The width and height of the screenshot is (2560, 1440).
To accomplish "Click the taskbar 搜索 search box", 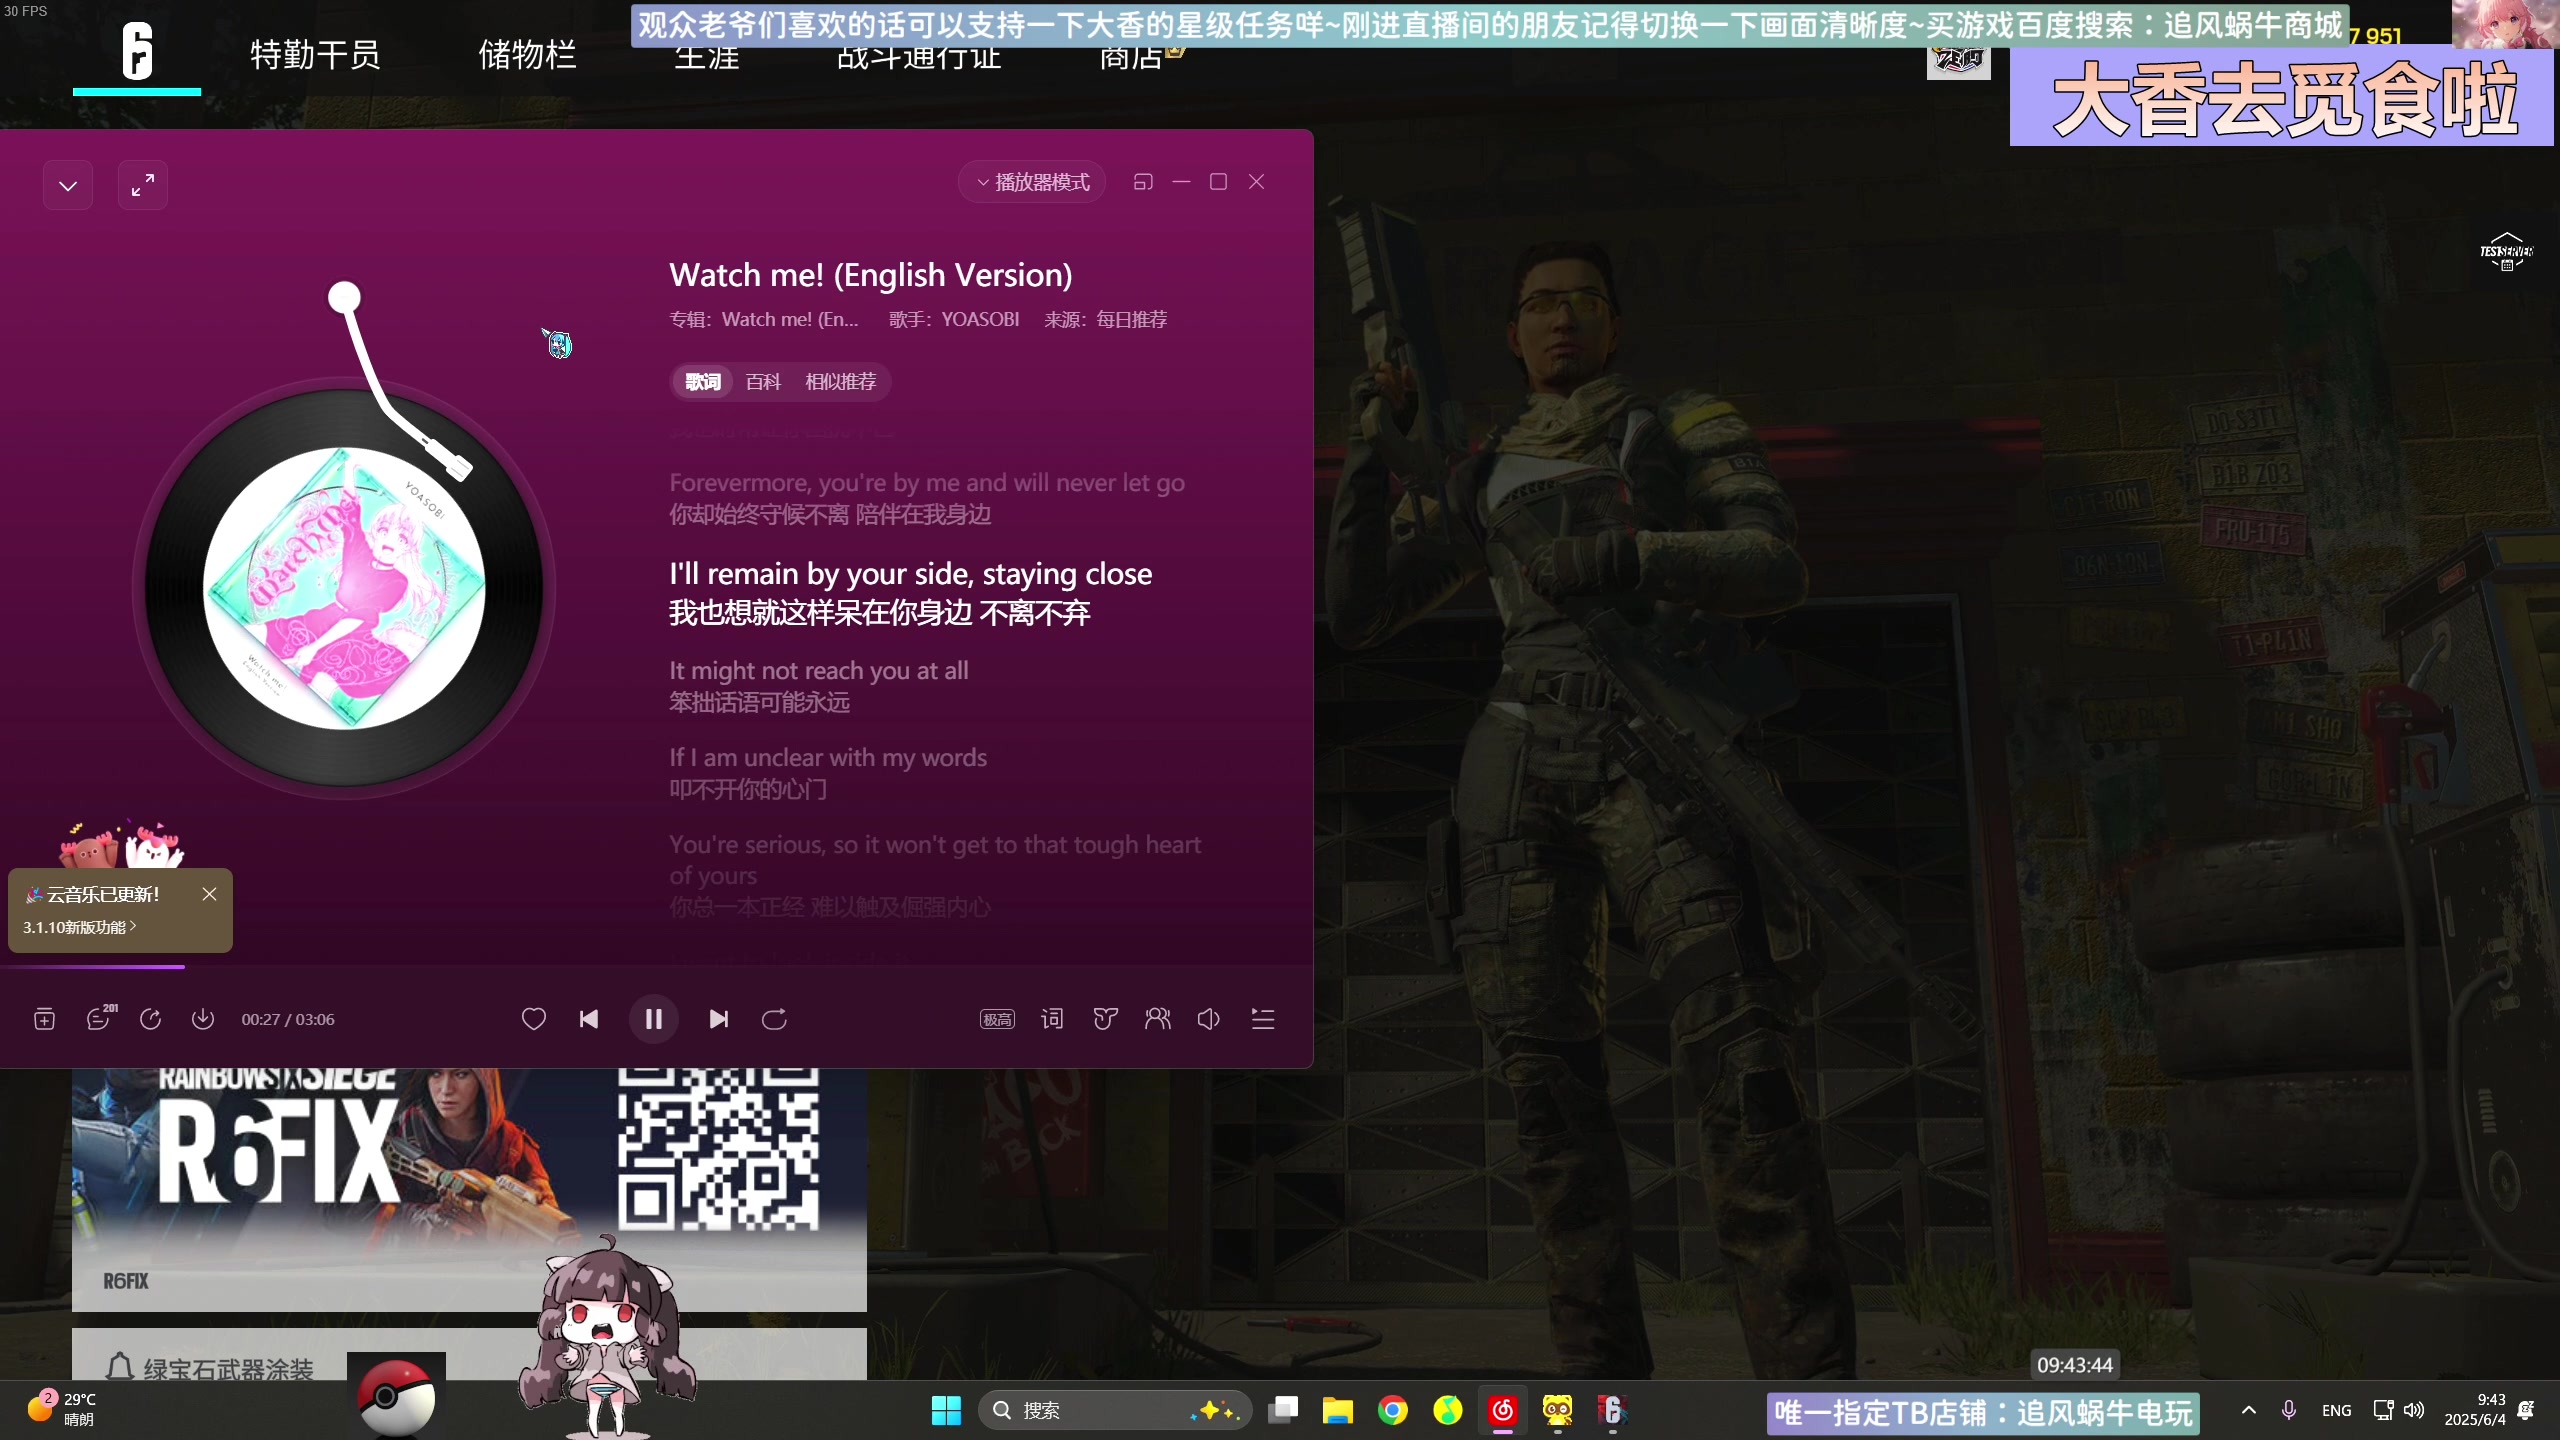I will [1115, 1410].
